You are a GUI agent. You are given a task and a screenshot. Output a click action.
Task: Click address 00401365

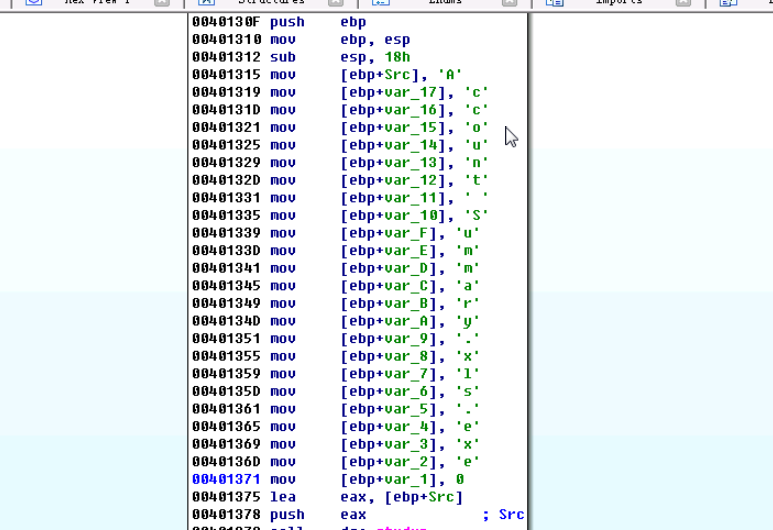226,427
